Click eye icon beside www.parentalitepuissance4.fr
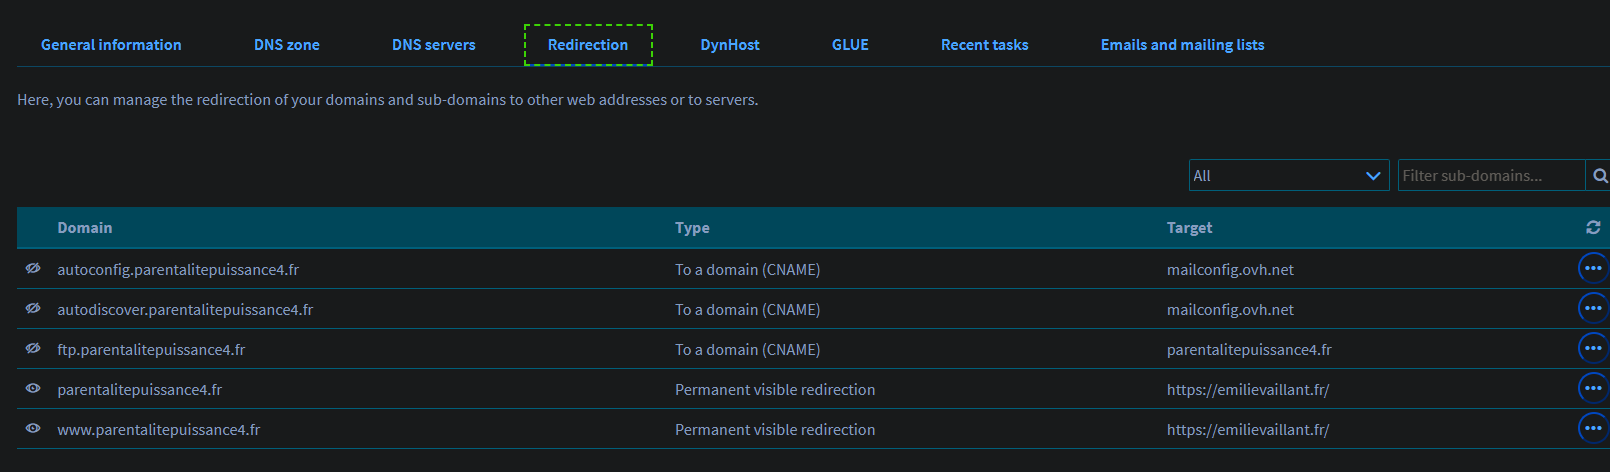The image size is (1610, 472). (33, 429)
